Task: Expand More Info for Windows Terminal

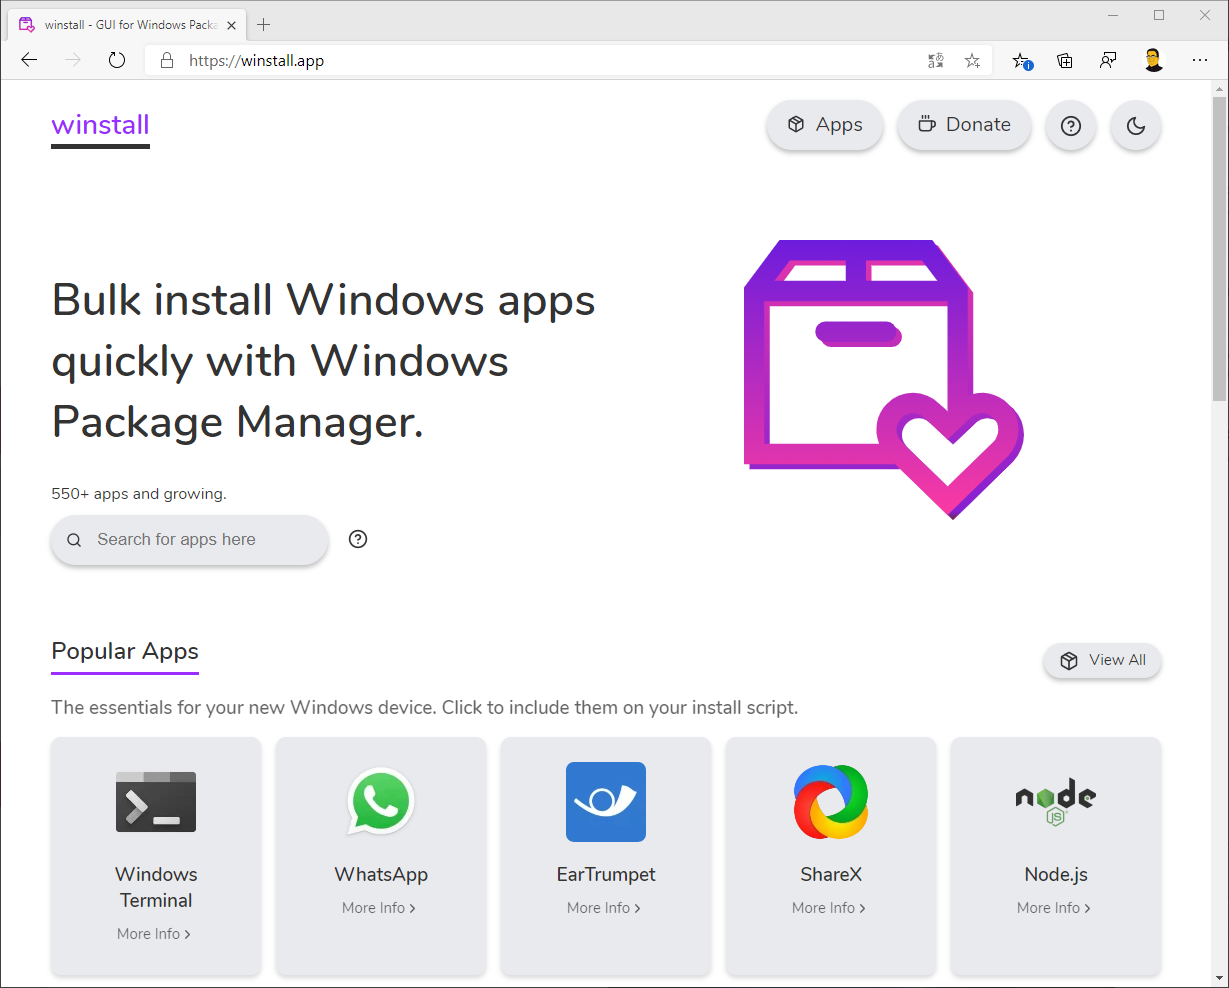Action: point(154,934)
